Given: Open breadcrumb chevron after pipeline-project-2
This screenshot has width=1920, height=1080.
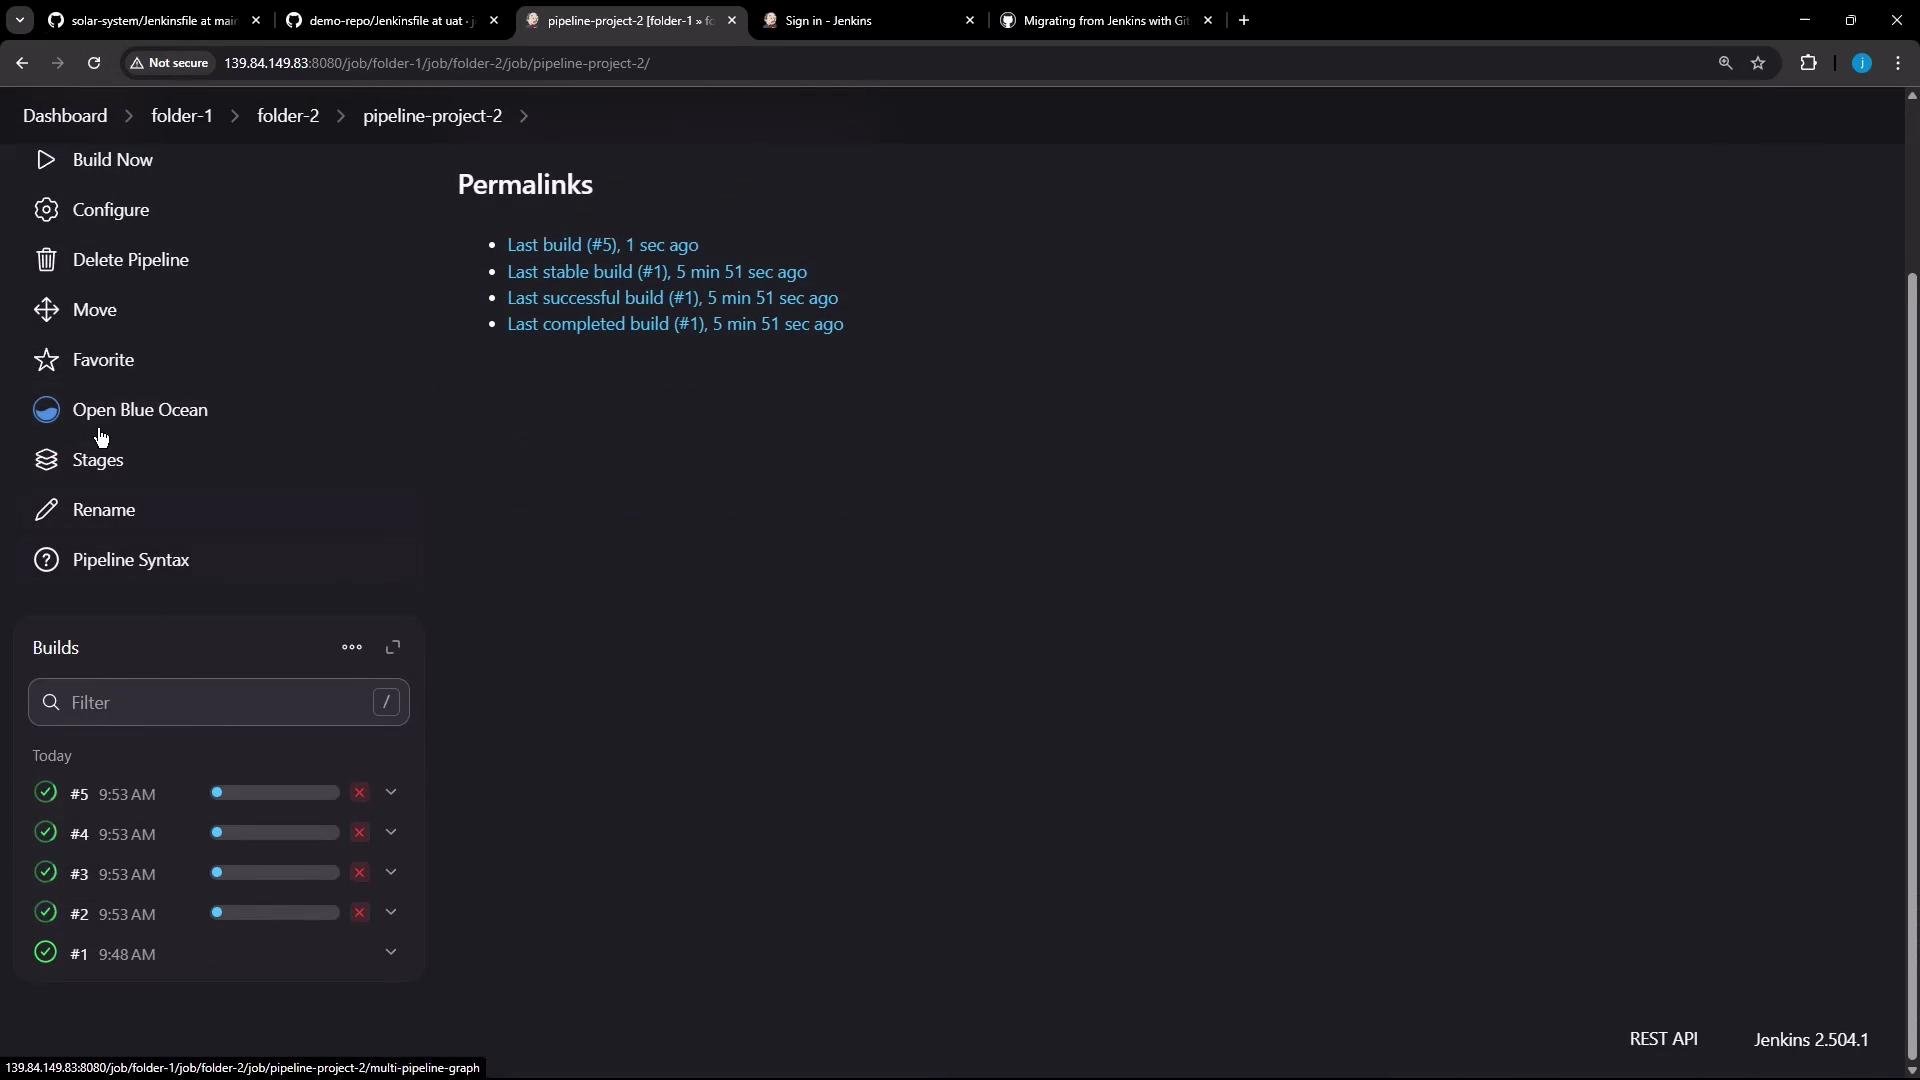Looking at the screenshot, I should (524, 116).
